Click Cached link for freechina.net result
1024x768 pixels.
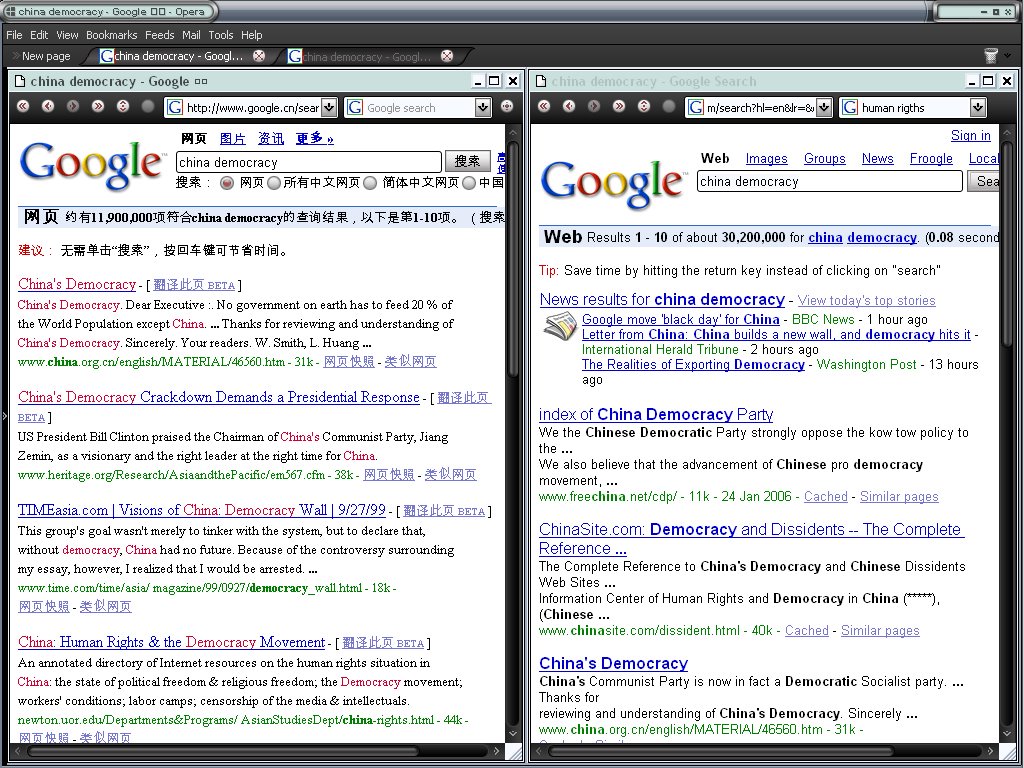click(825, 497)
